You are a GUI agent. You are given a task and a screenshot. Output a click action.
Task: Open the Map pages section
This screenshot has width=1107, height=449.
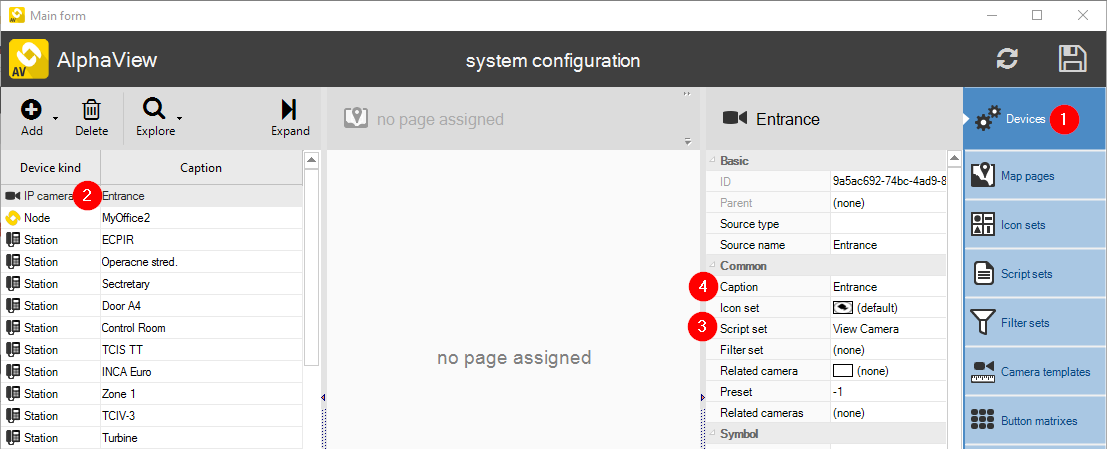pos(1034,176)
